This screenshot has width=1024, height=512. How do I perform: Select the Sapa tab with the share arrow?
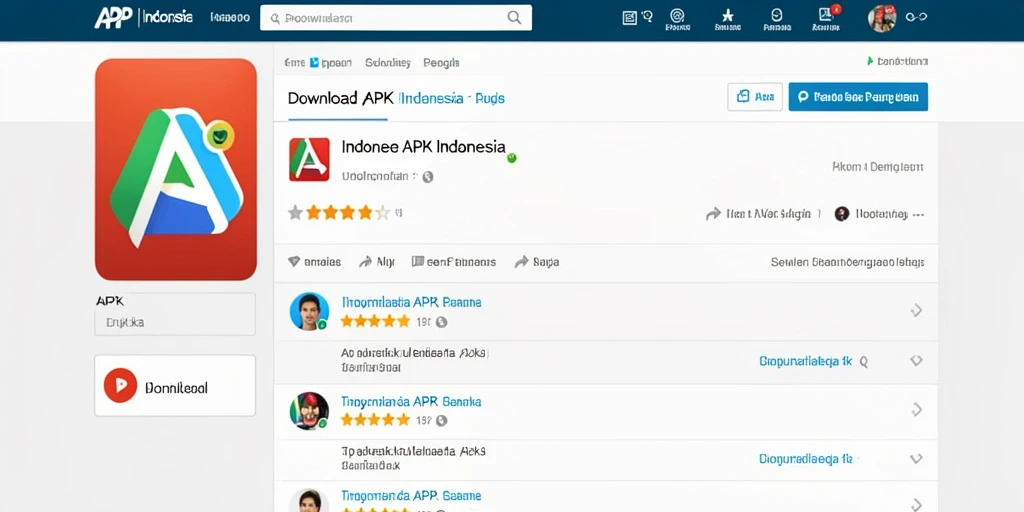tap(537, 262)
